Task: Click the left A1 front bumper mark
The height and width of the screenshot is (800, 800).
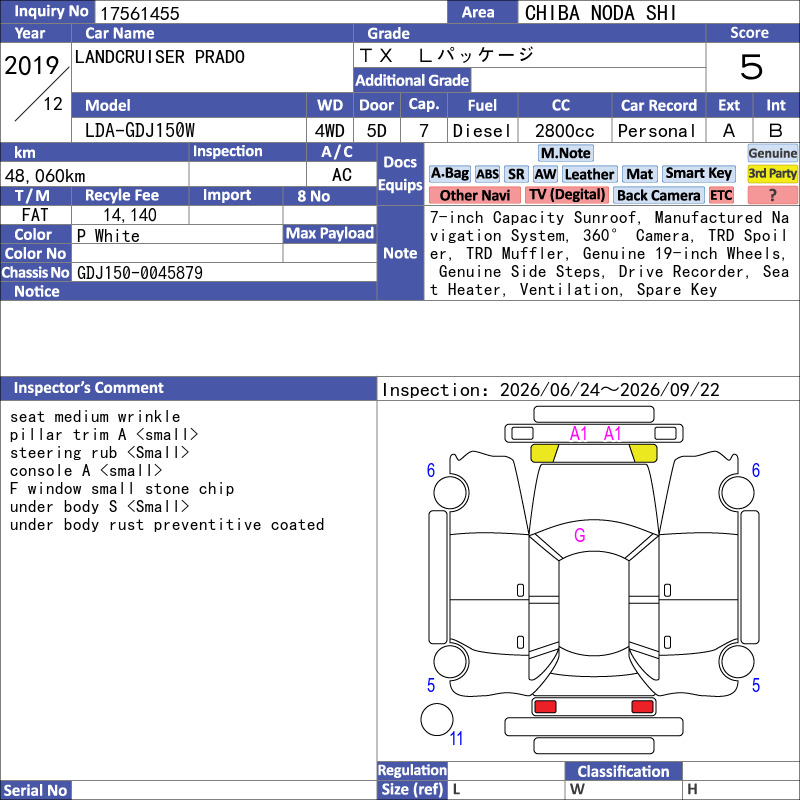Action: pos(579,434)
